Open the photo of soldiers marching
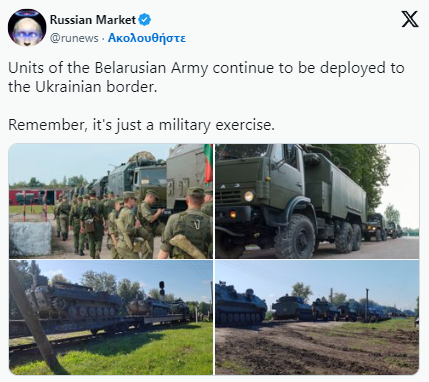Screen dimensions: 429x382 pyautogui.click(x=111, y=201)
